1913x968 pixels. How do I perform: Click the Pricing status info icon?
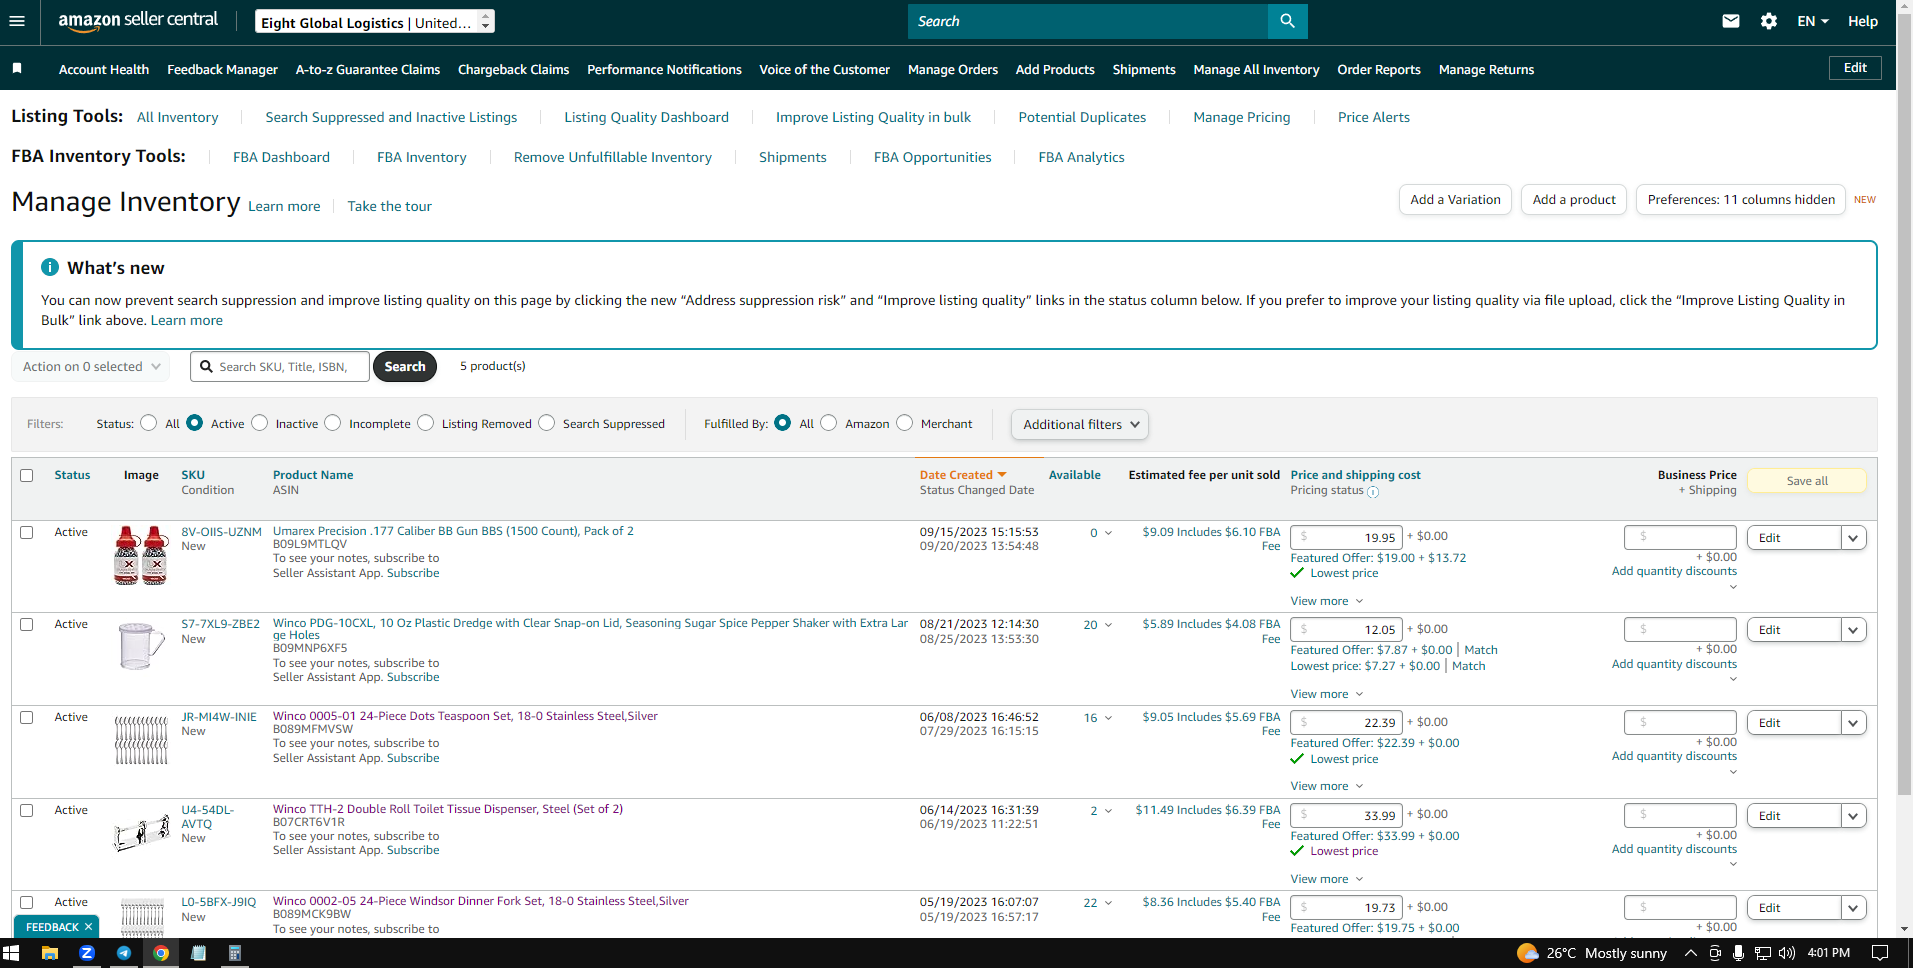coord(1373,492)
